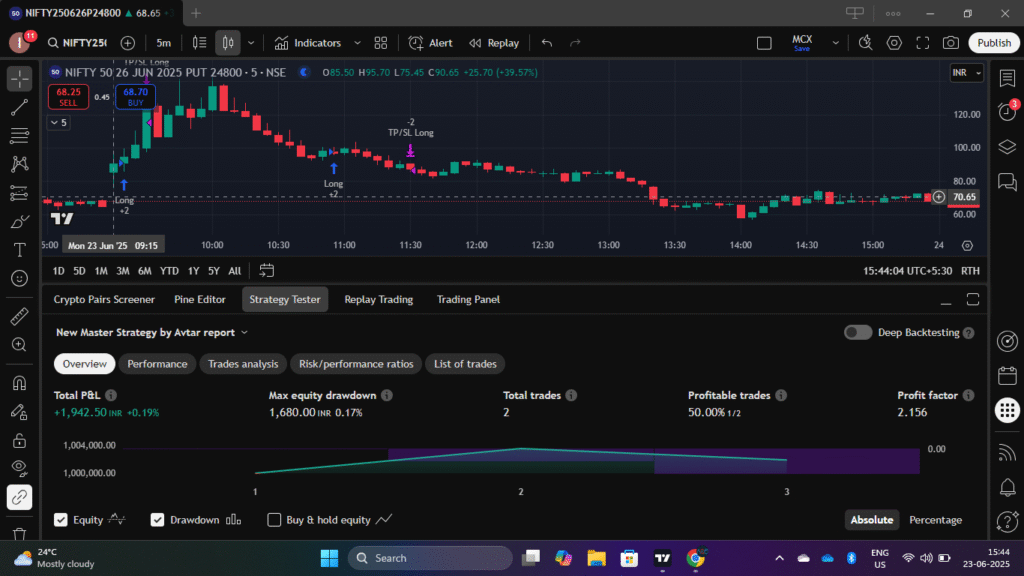Viewport: 1024px width, 576px height.
Task: Open quick search icon in top toolbar
Action: 865,43
